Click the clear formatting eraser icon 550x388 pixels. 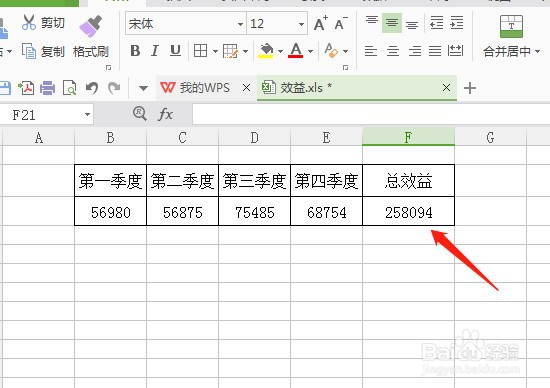pyautogui.click(x=331, y=51)
